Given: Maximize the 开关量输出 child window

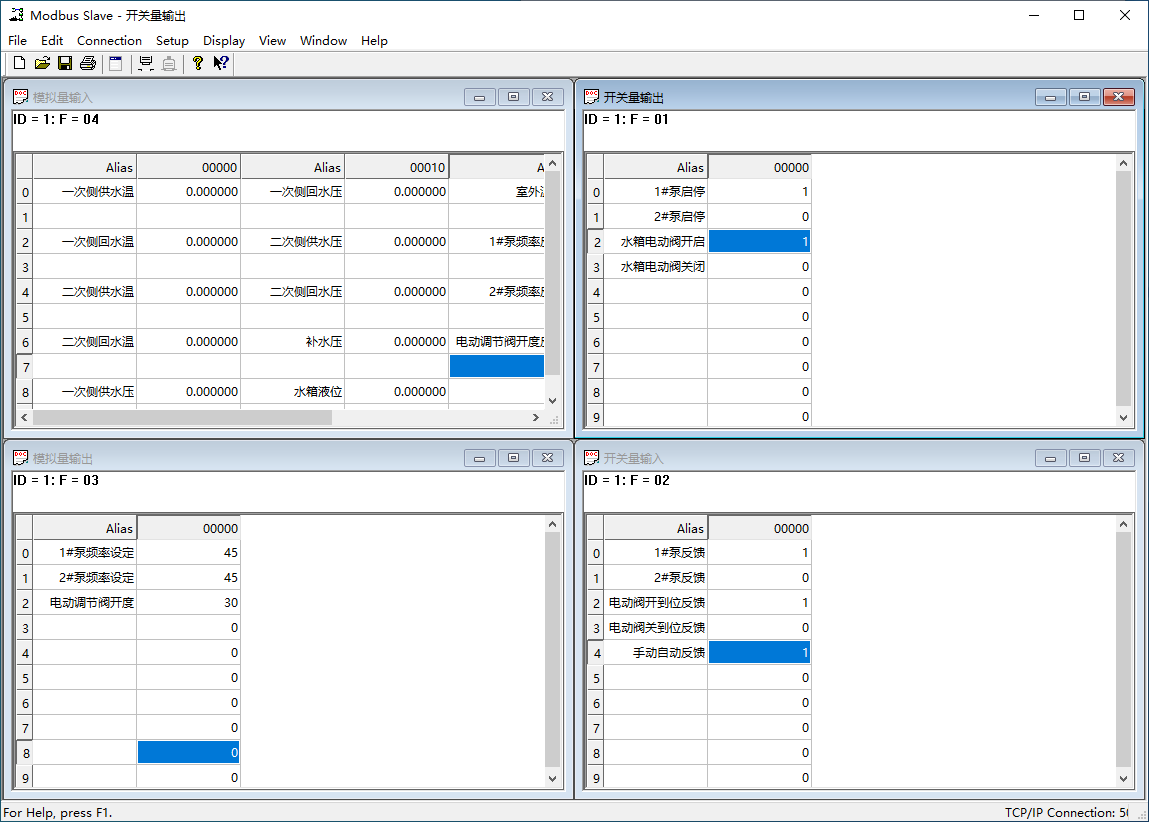Looking at the screenshot, I should 1085,97.
